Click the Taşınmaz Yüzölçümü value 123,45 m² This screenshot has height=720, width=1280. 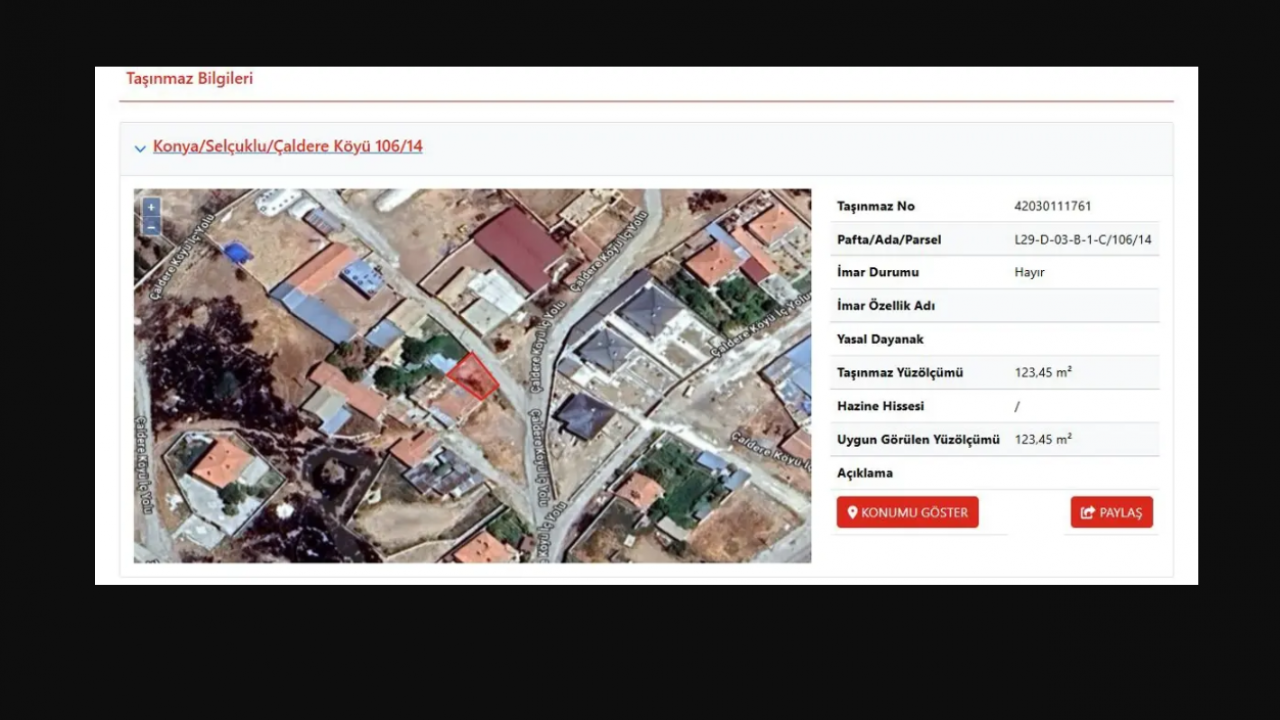1042,372
